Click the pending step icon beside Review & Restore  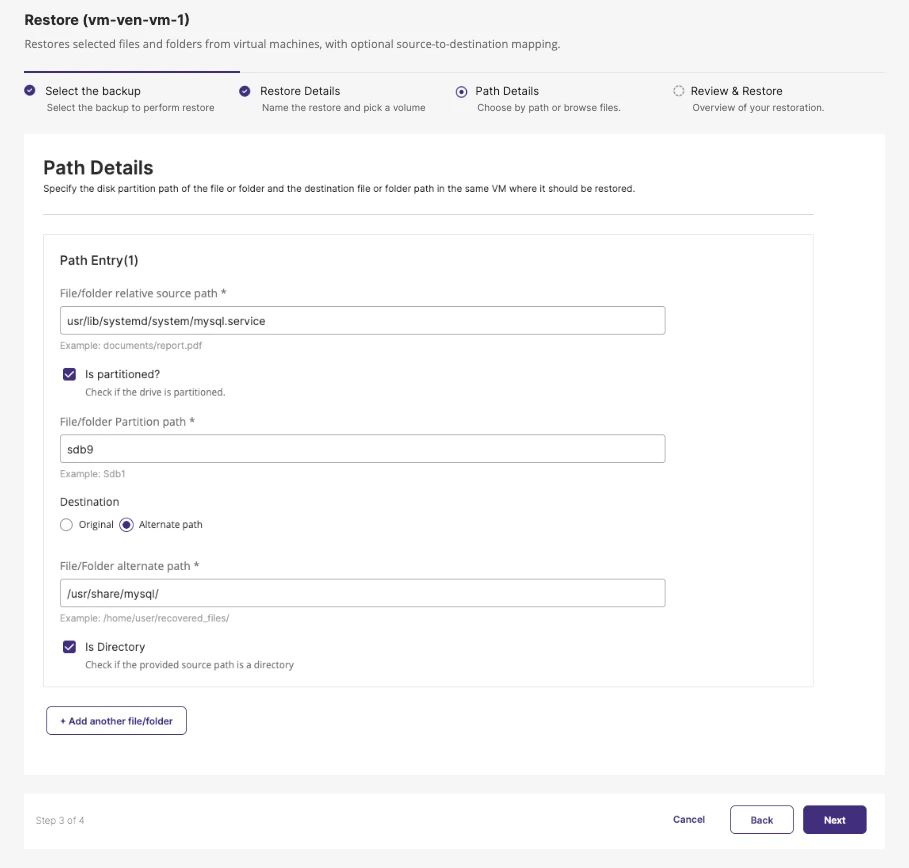tap(679, 90)
